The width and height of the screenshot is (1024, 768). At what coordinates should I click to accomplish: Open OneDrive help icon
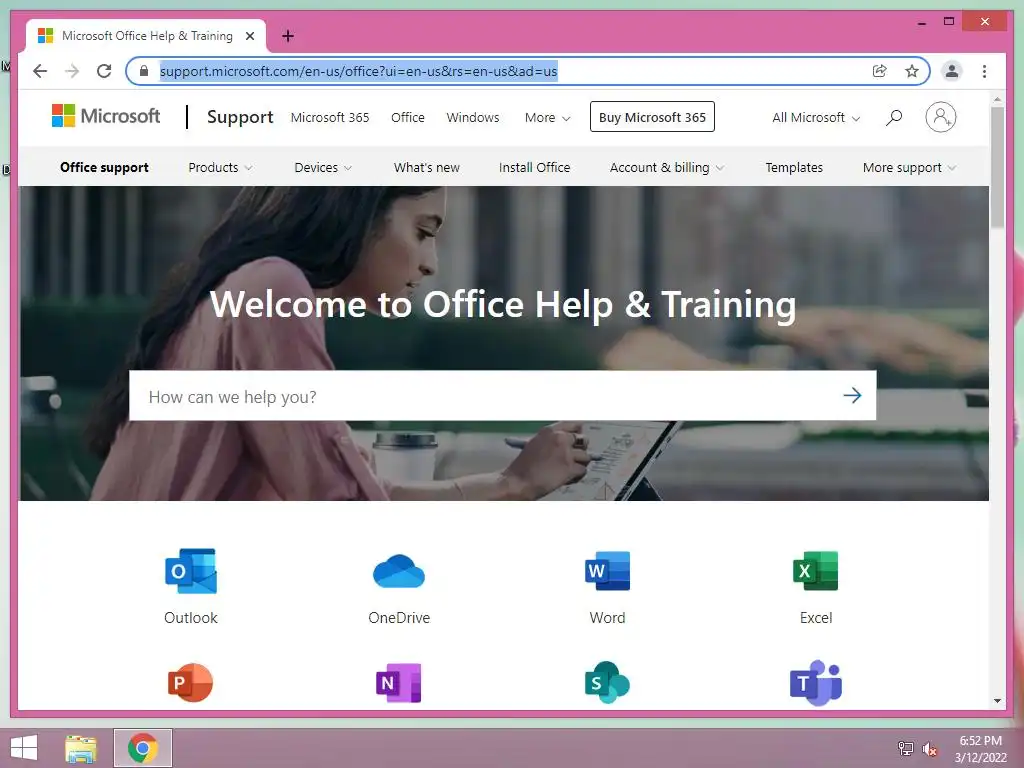(398, 571)
